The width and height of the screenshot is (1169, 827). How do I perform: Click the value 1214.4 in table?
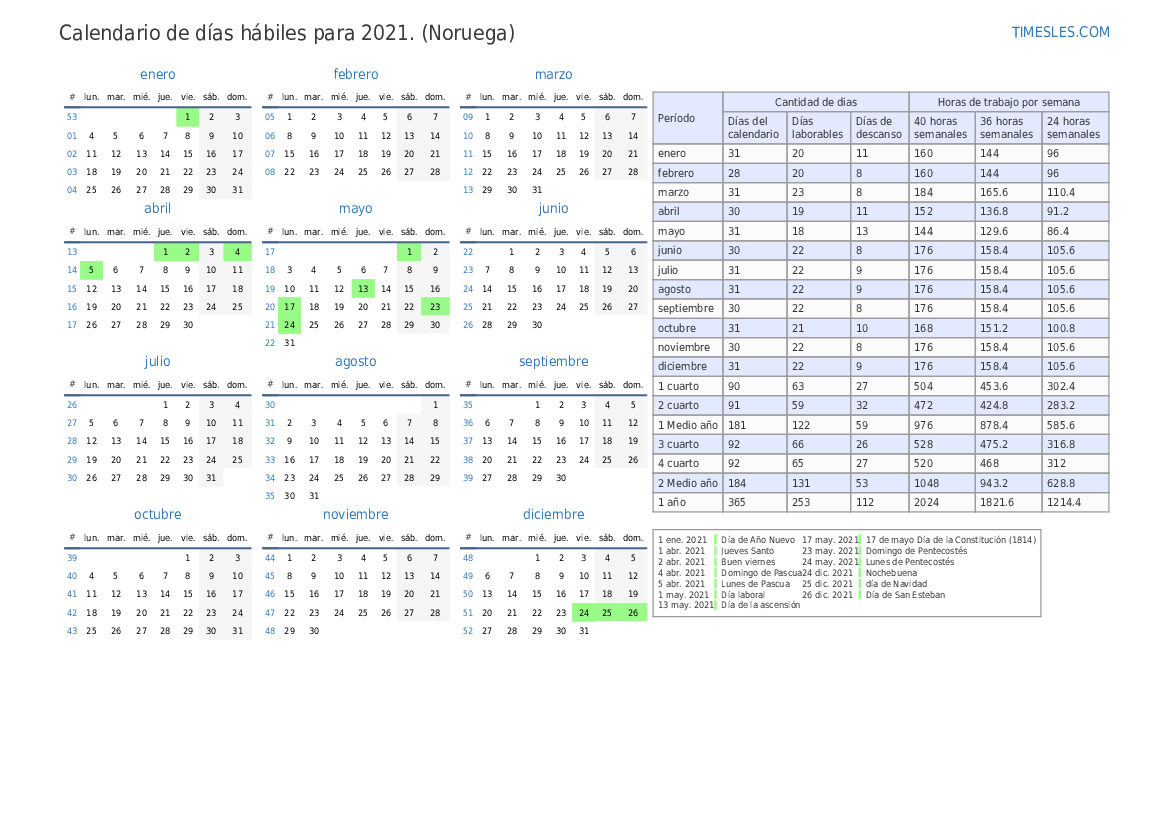click(1065, 503)
